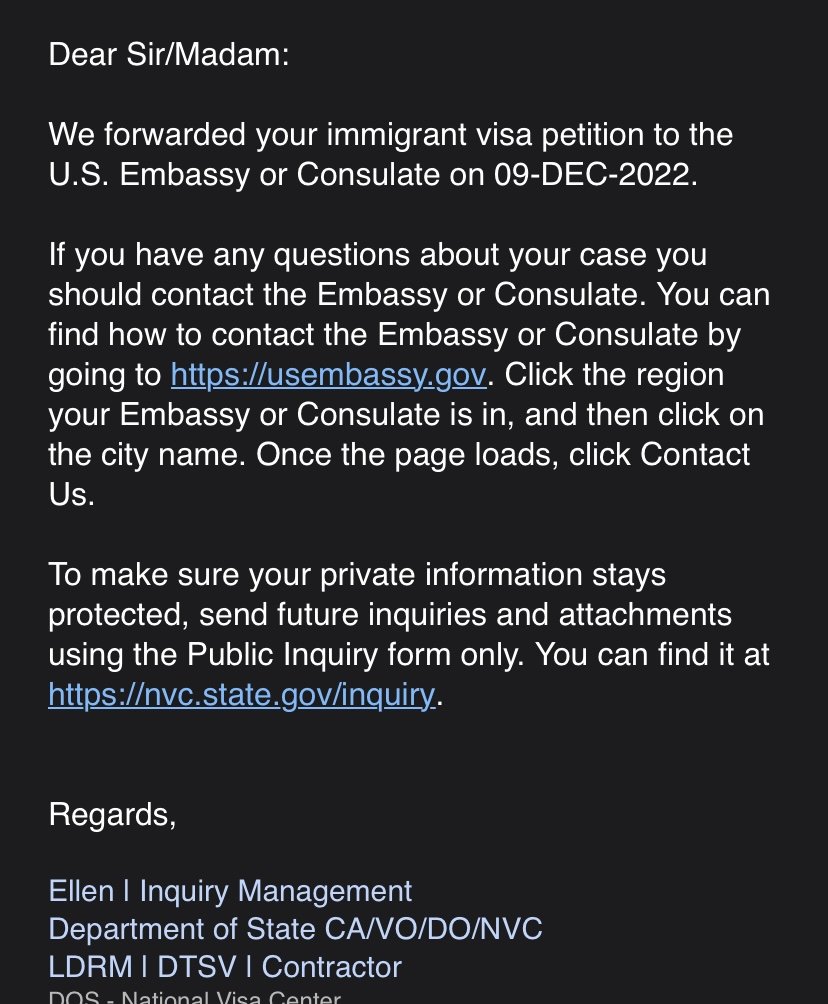Click "LDRM" in the signature line

tap(91, 967)
